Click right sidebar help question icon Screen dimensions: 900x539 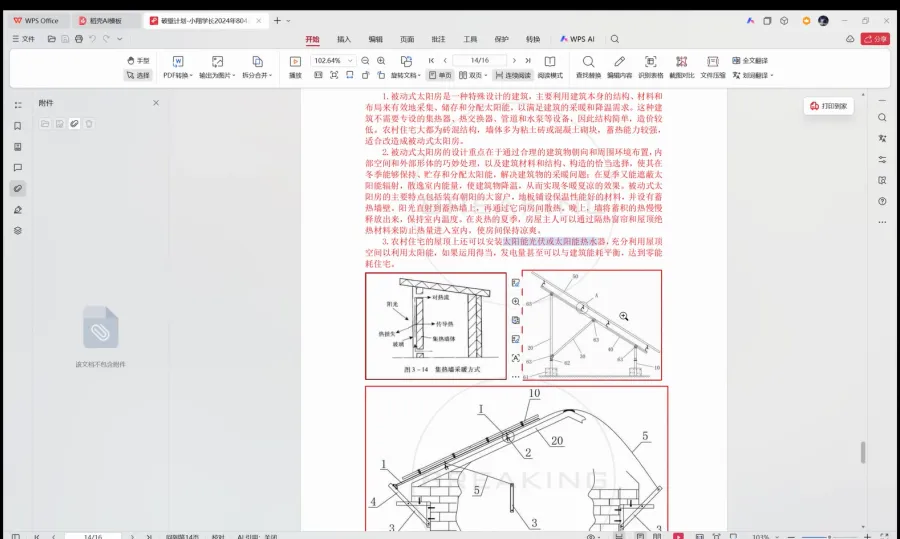(x=882, y=201)
